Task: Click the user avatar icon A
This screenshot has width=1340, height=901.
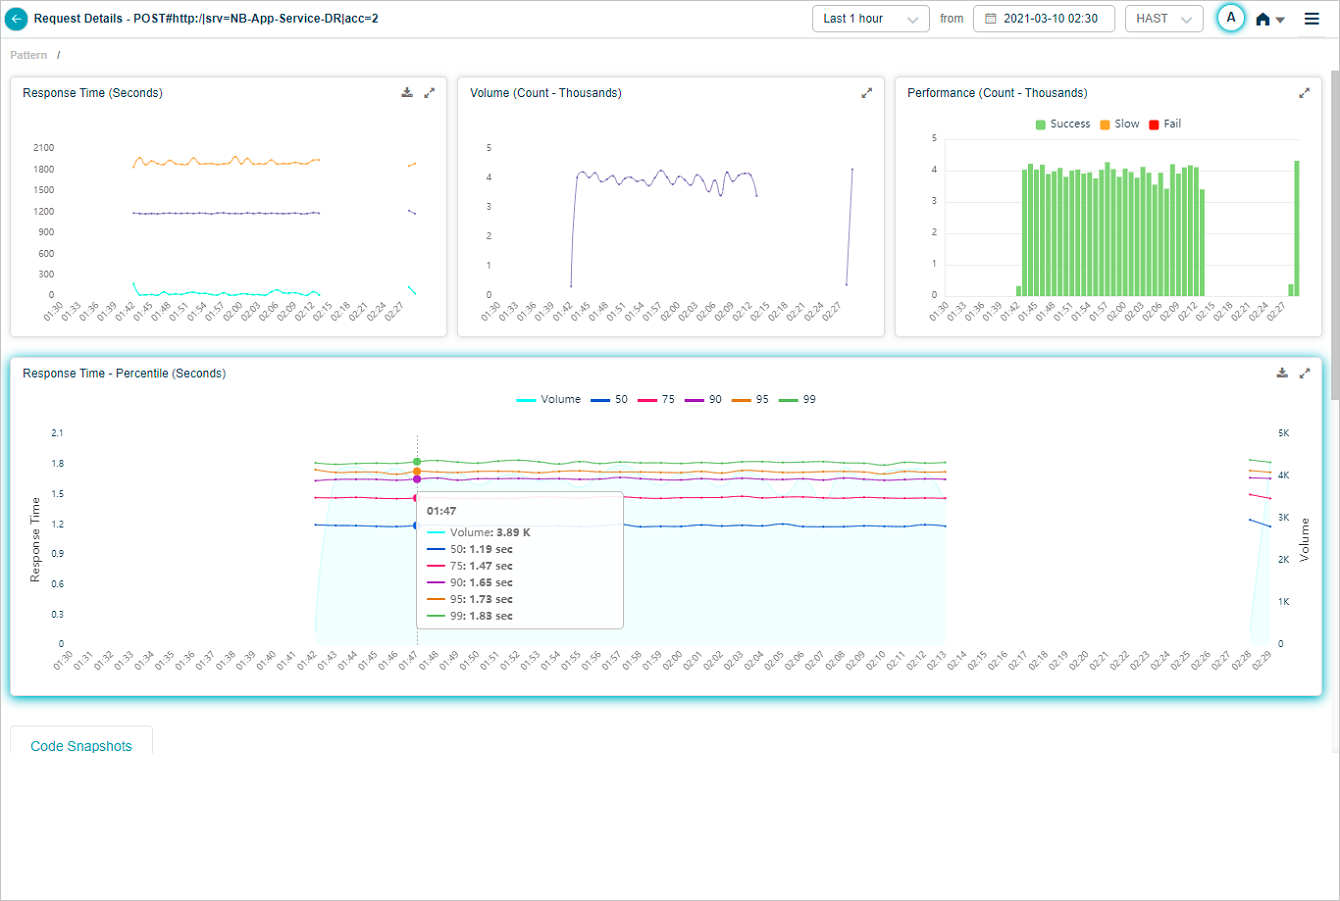Action: [1231, 18]
